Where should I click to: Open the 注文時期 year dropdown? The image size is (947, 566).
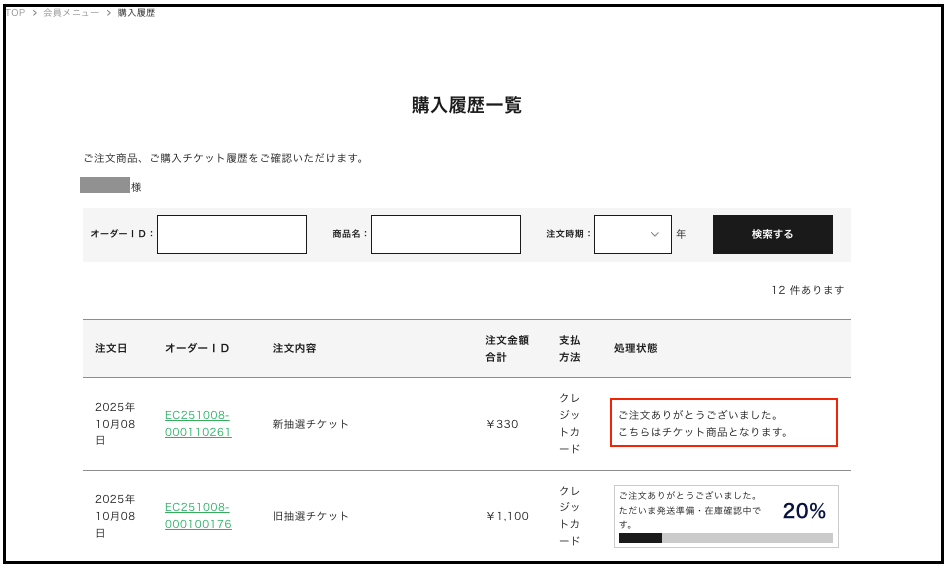click(x=633, y=234)
